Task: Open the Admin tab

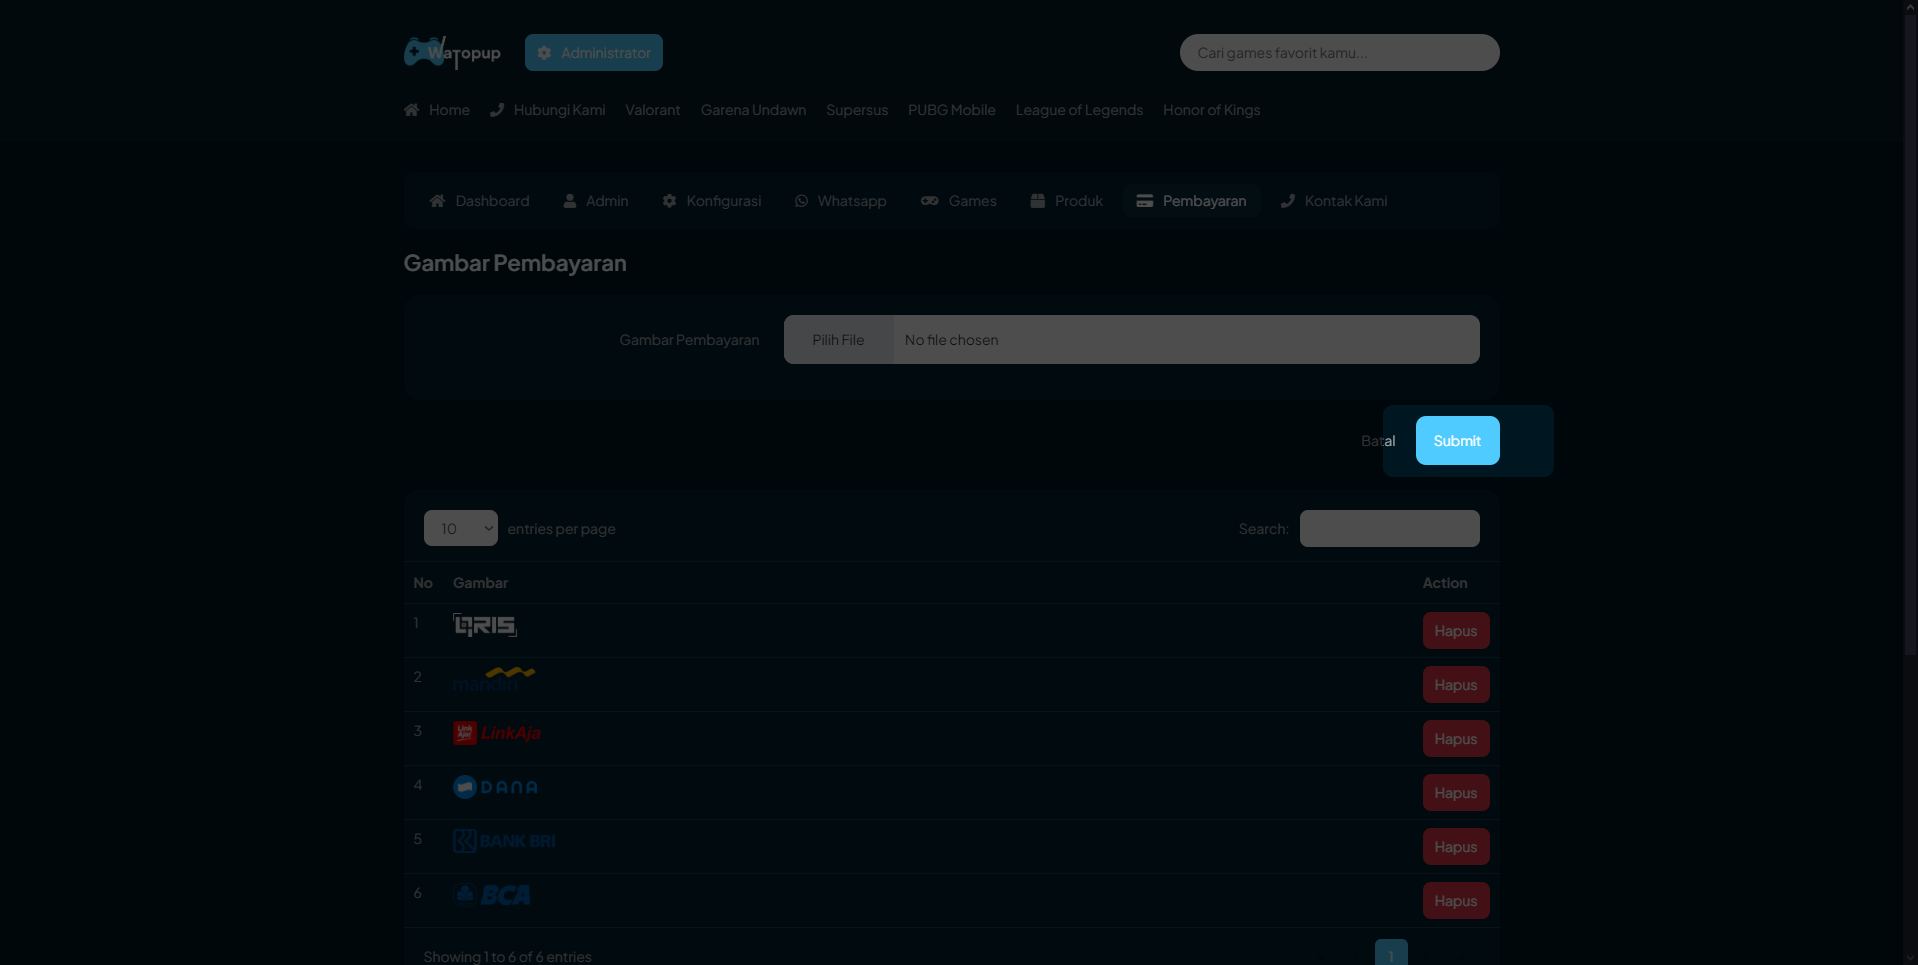Action: click(596, 201)
